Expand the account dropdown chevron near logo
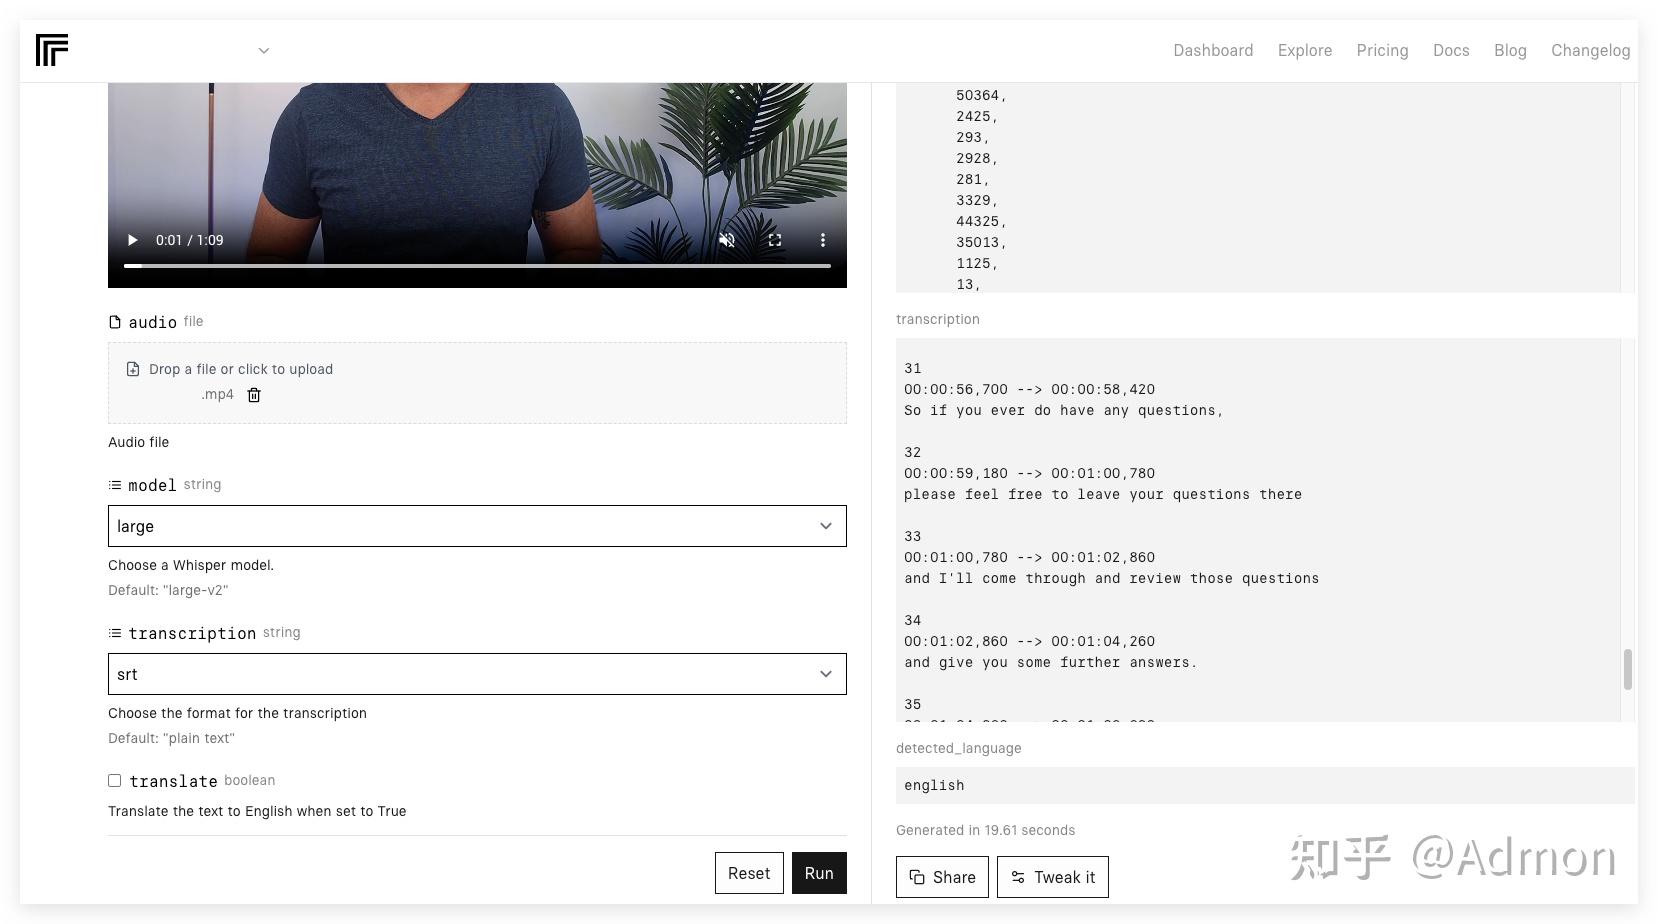 (x=264, y=51)
